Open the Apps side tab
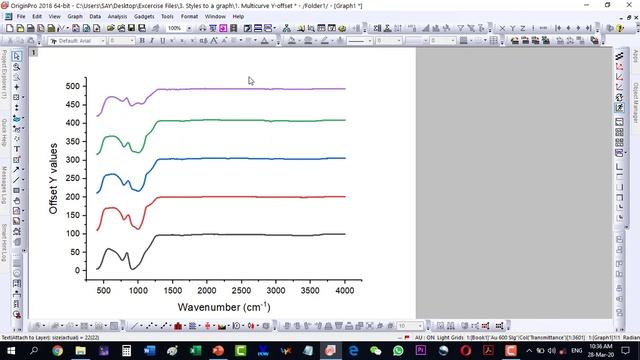 point(636,56)
